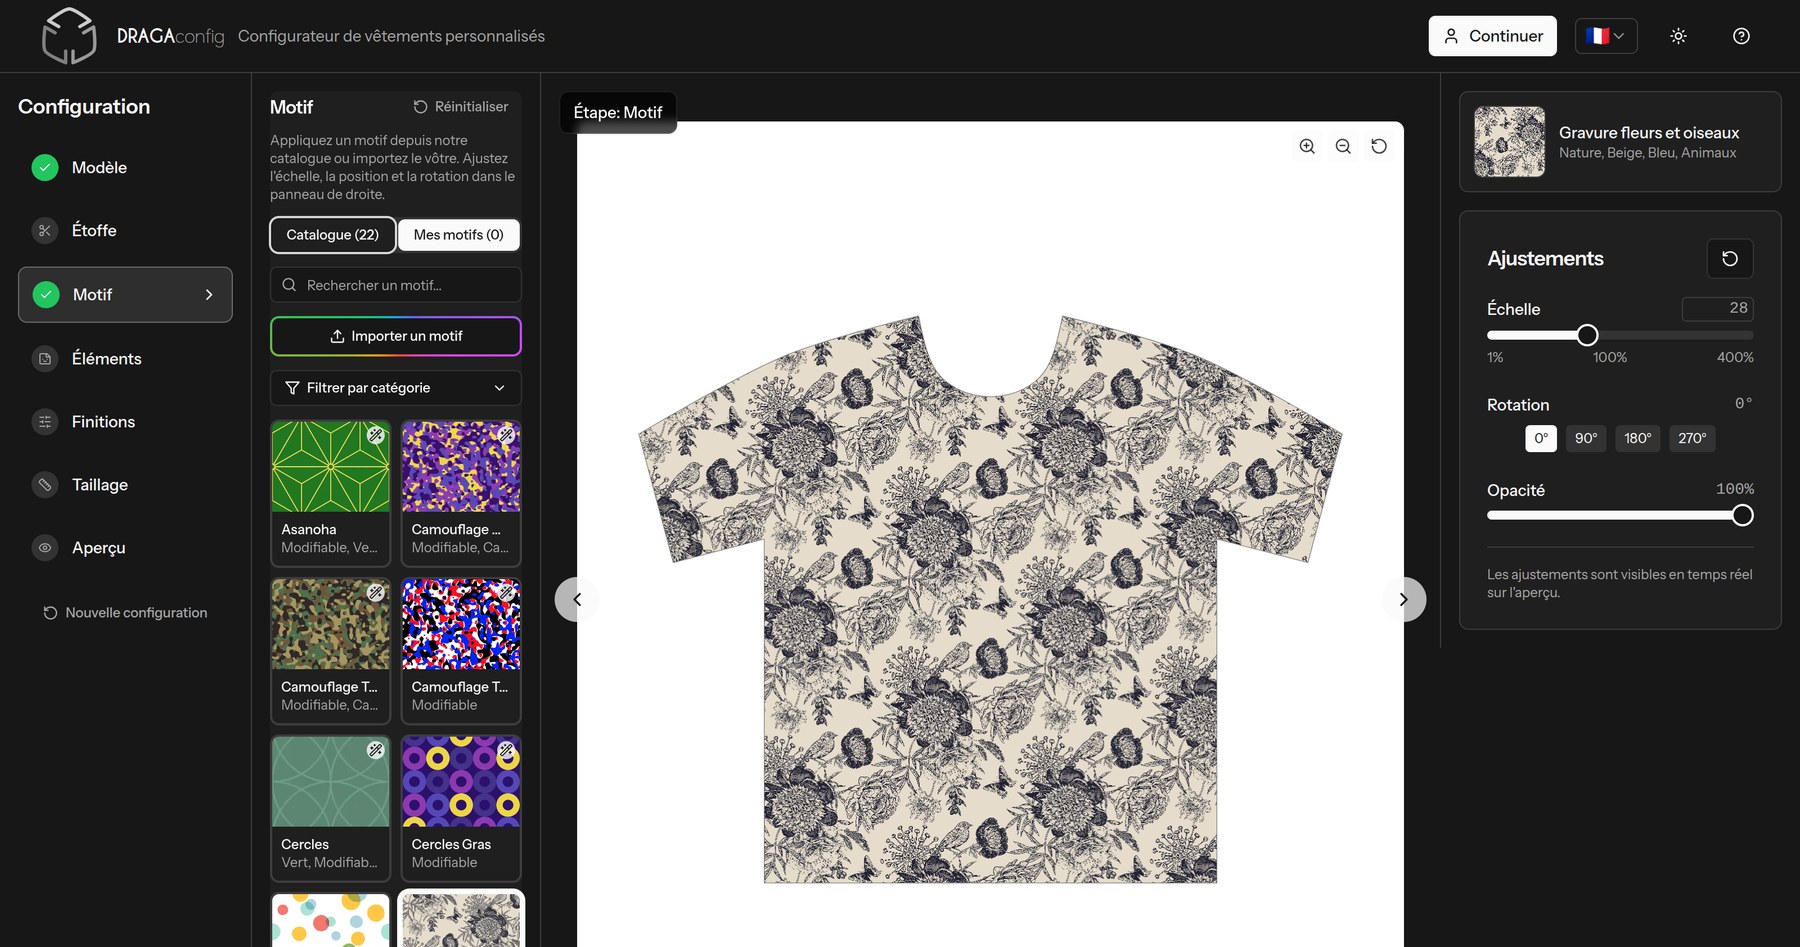
Task: Open the help question mark icon
Action: click(1741, 36)
